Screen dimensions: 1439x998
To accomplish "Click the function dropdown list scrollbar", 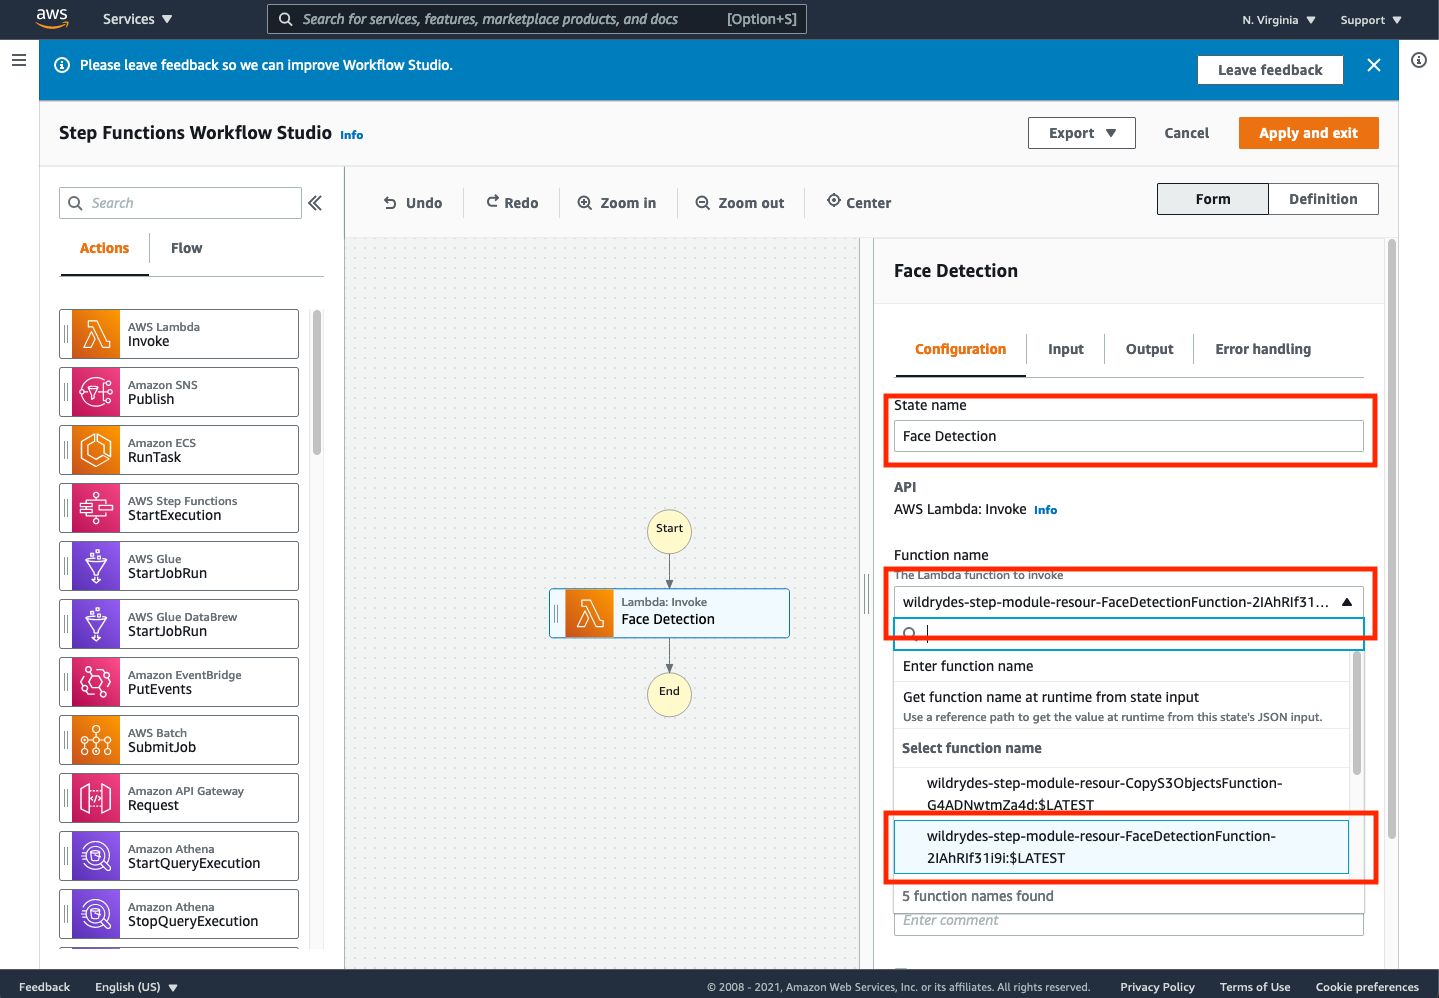I will pyautogui.click(x=1357, y=714).
